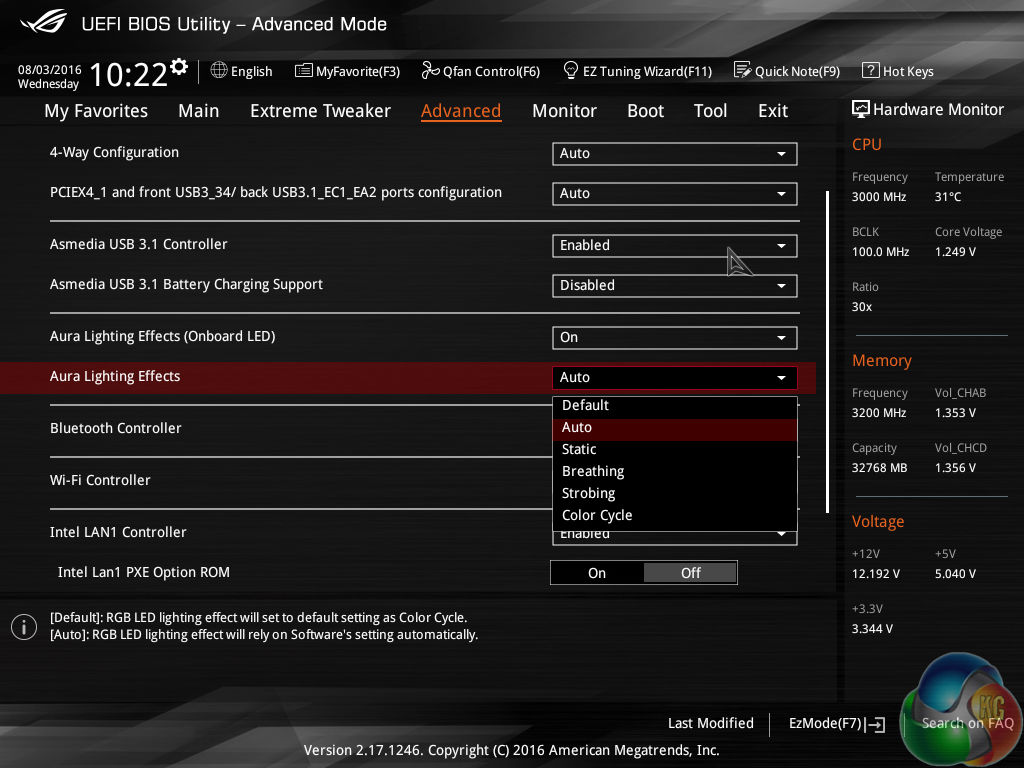Open the Tool tab
Screen dimensions: 1024x768
pyautogui.click(x=710, y=111)
